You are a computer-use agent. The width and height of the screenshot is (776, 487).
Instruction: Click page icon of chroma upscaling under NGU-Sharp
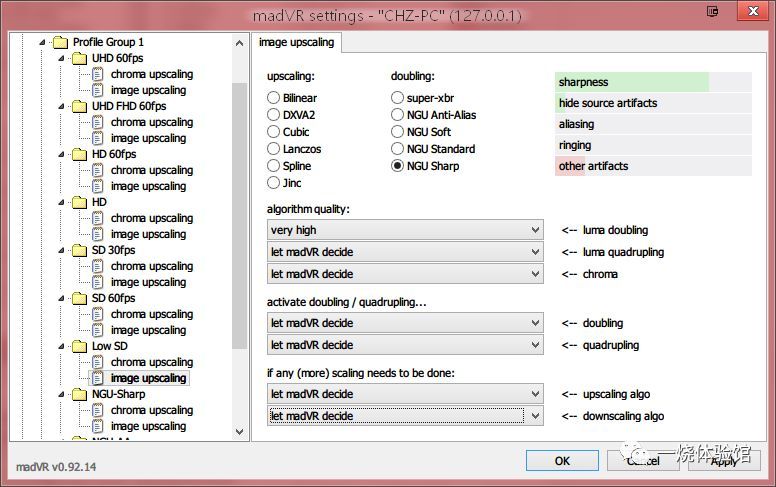point(97,410)
